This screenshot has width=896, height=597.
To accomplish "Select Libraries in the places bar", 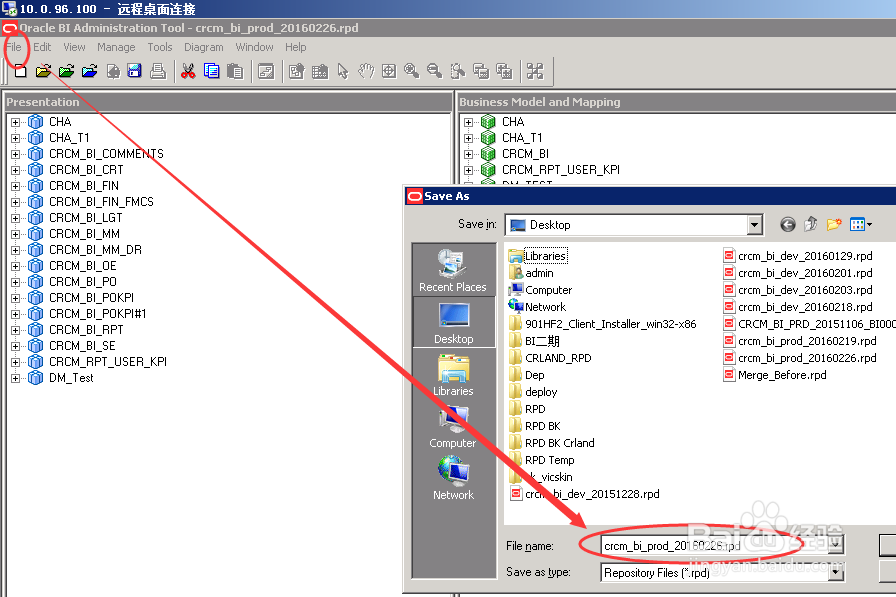I will [453, 375].
